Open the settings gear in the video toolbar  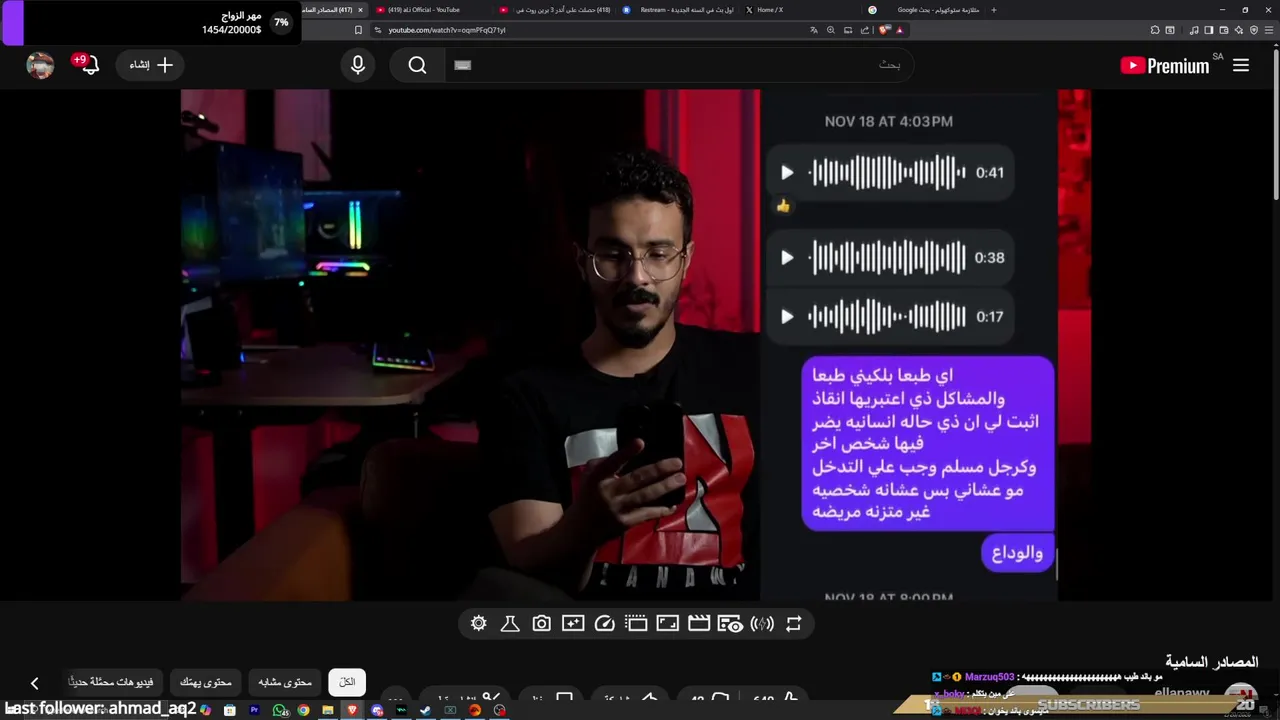click(x=479, y=624)
